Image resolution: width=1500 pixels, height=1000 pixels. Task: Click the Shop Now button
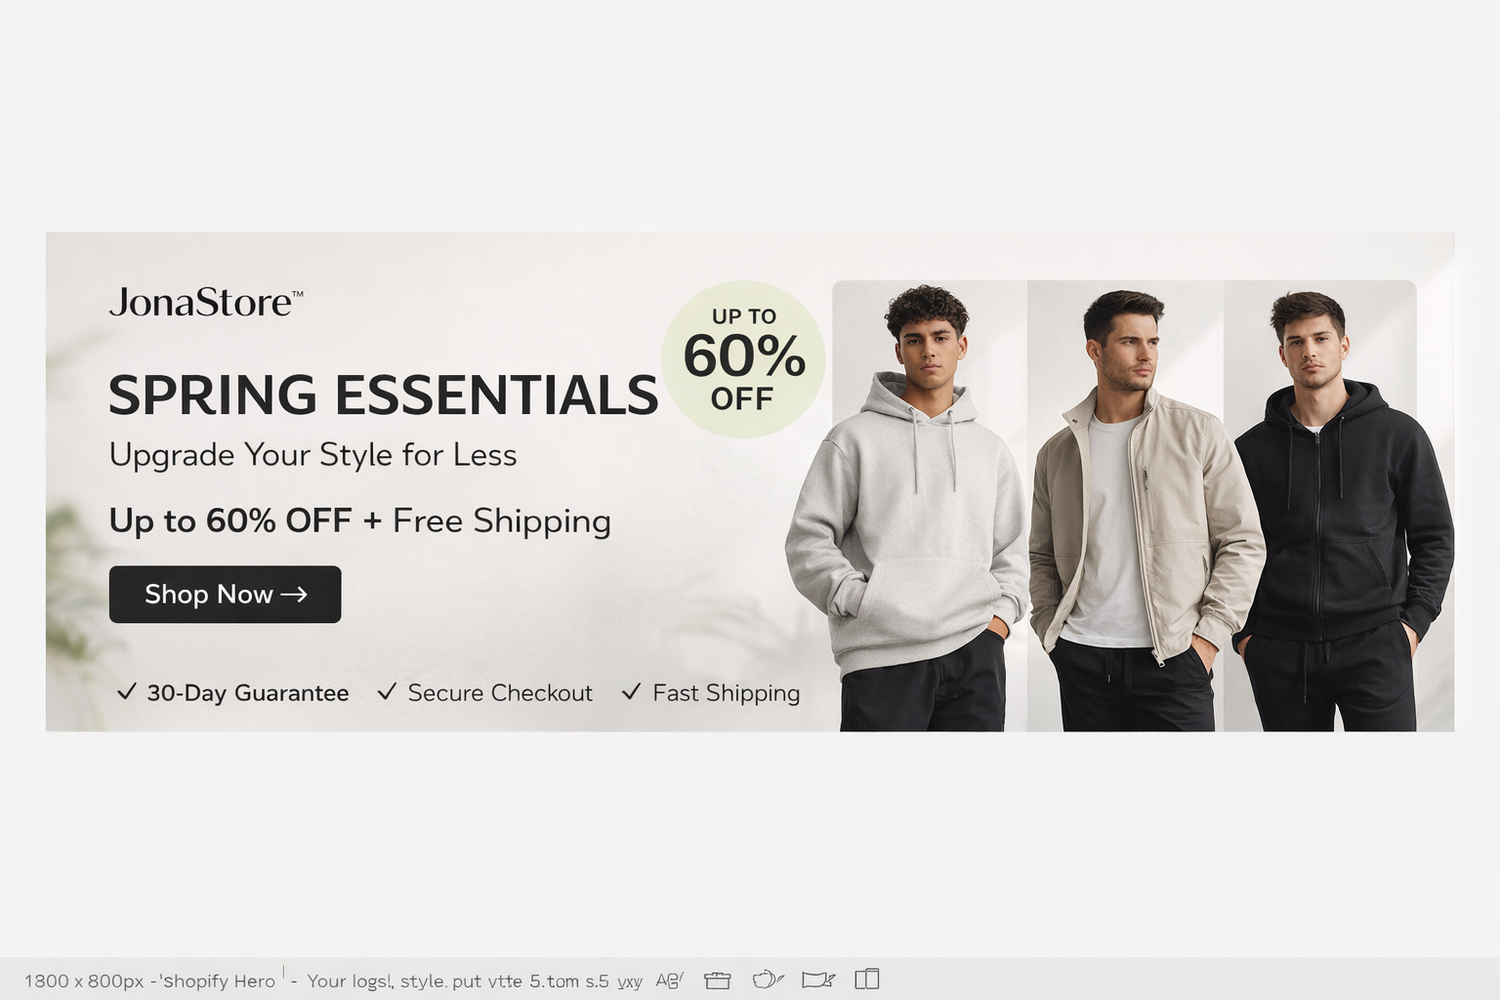coord(225,594)
